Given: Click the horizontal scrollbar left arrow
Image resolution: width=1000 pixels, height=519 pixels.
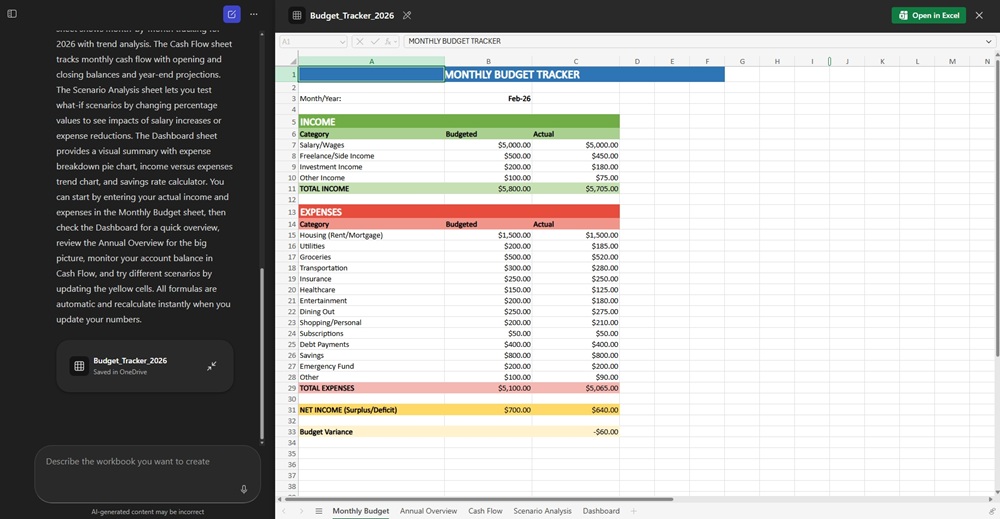Looking at the screenshot, I should [x=279, y=499].
